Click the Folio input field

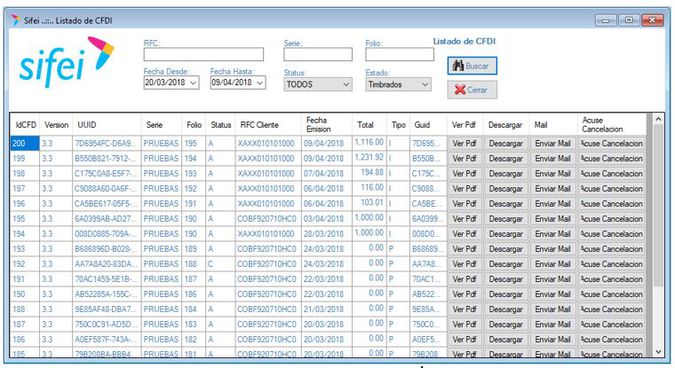399,54
